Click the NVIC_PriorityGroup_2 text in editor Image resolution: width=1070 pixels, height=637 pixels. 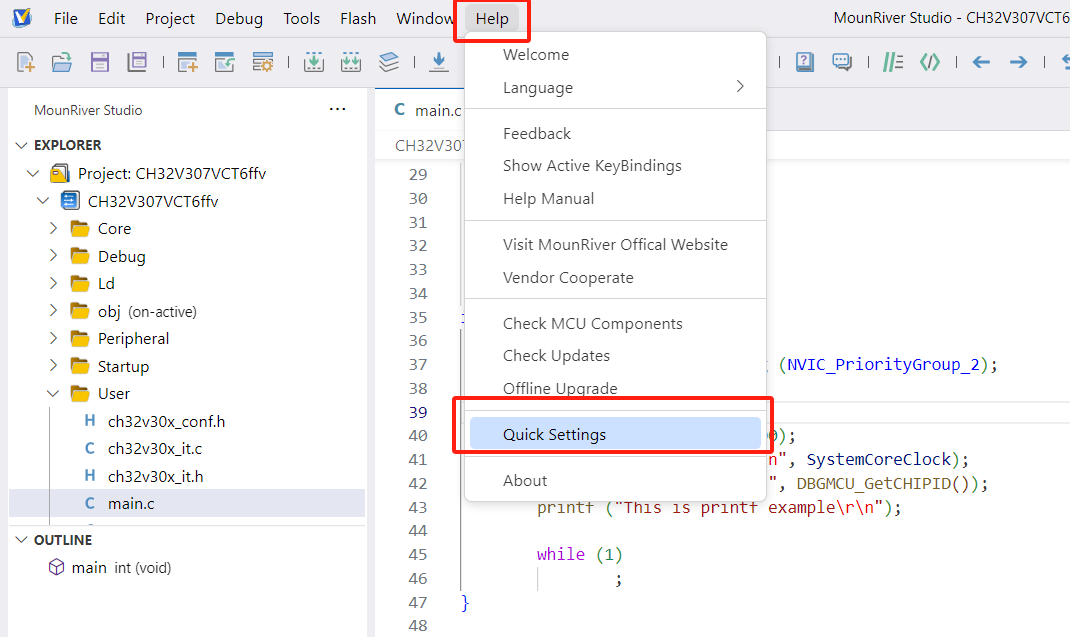(x=884, y=365)
